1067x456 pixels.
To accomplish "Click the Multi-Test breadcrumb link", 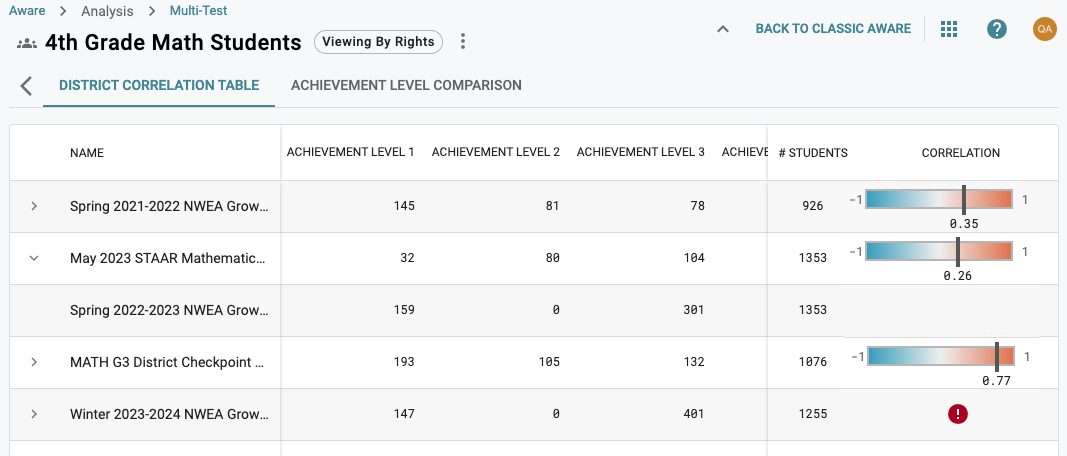I will (x=199, y=11).
